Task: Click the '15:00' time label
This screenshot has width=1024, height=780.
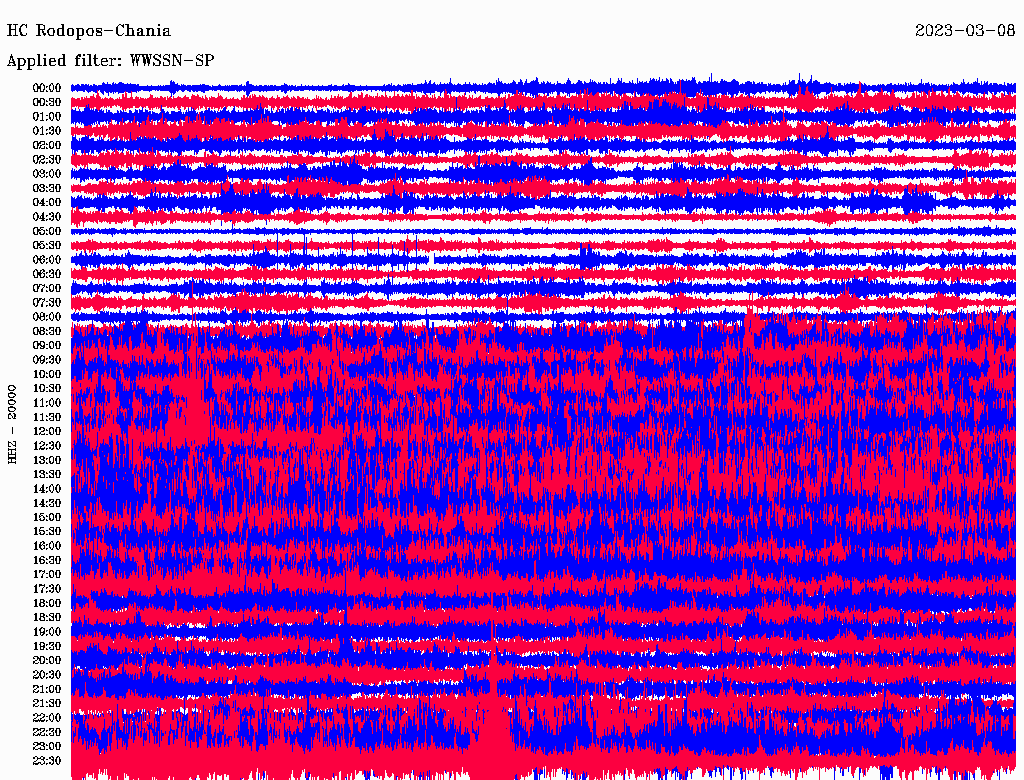Action: (47, 517)
